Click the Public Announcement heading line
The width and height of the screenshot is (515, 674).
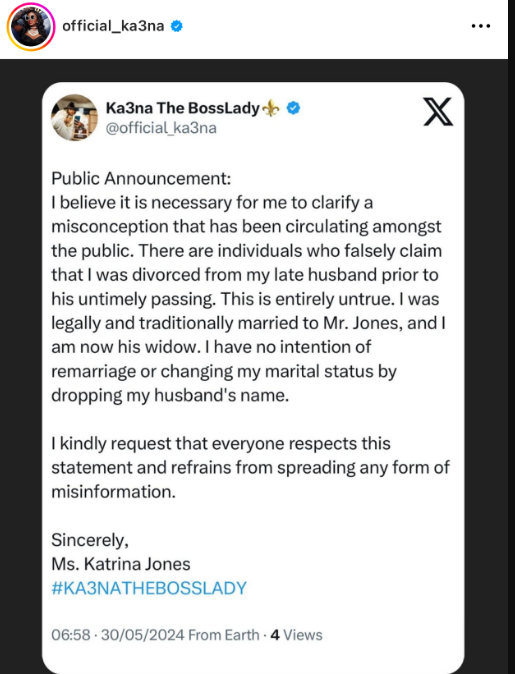point(141,178)
